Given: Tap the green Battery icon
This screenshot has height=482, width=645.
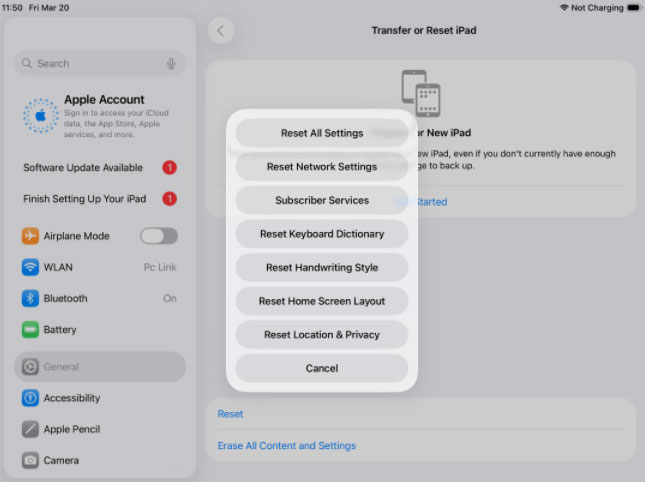Looking at the screenshot, I should (30, 329).
